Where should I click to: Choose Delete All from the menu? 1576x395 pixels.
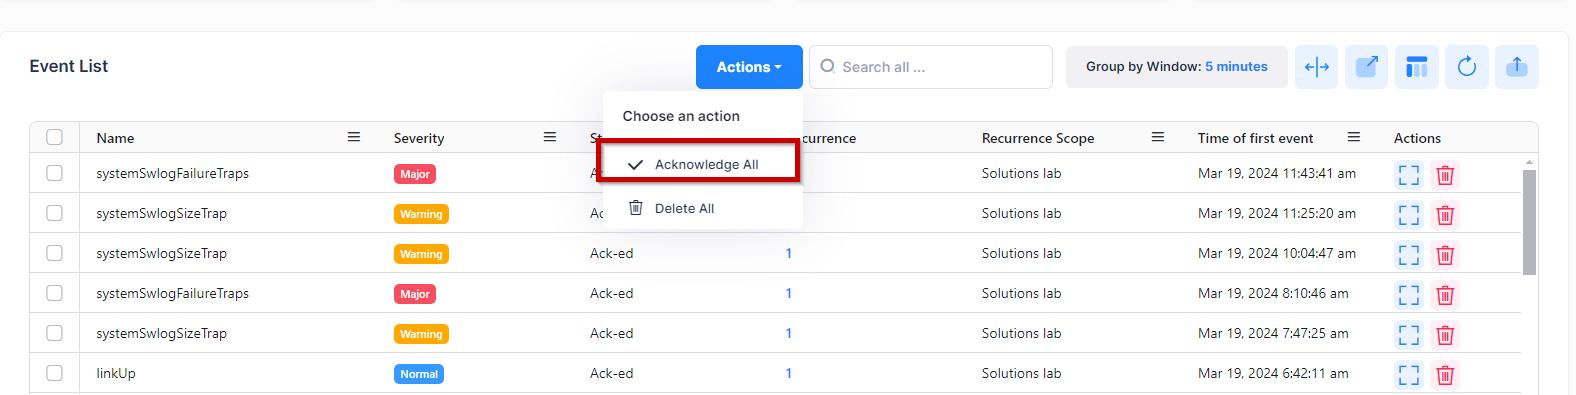[684, 208]
